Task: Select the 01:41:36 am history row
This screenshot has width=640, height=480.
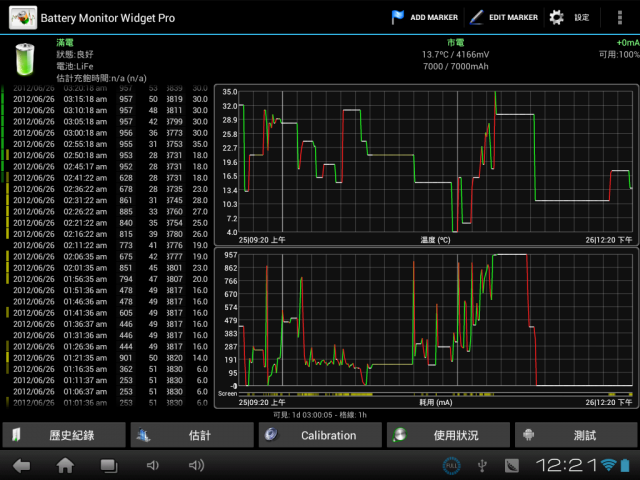Action: [x=108, y=313]
